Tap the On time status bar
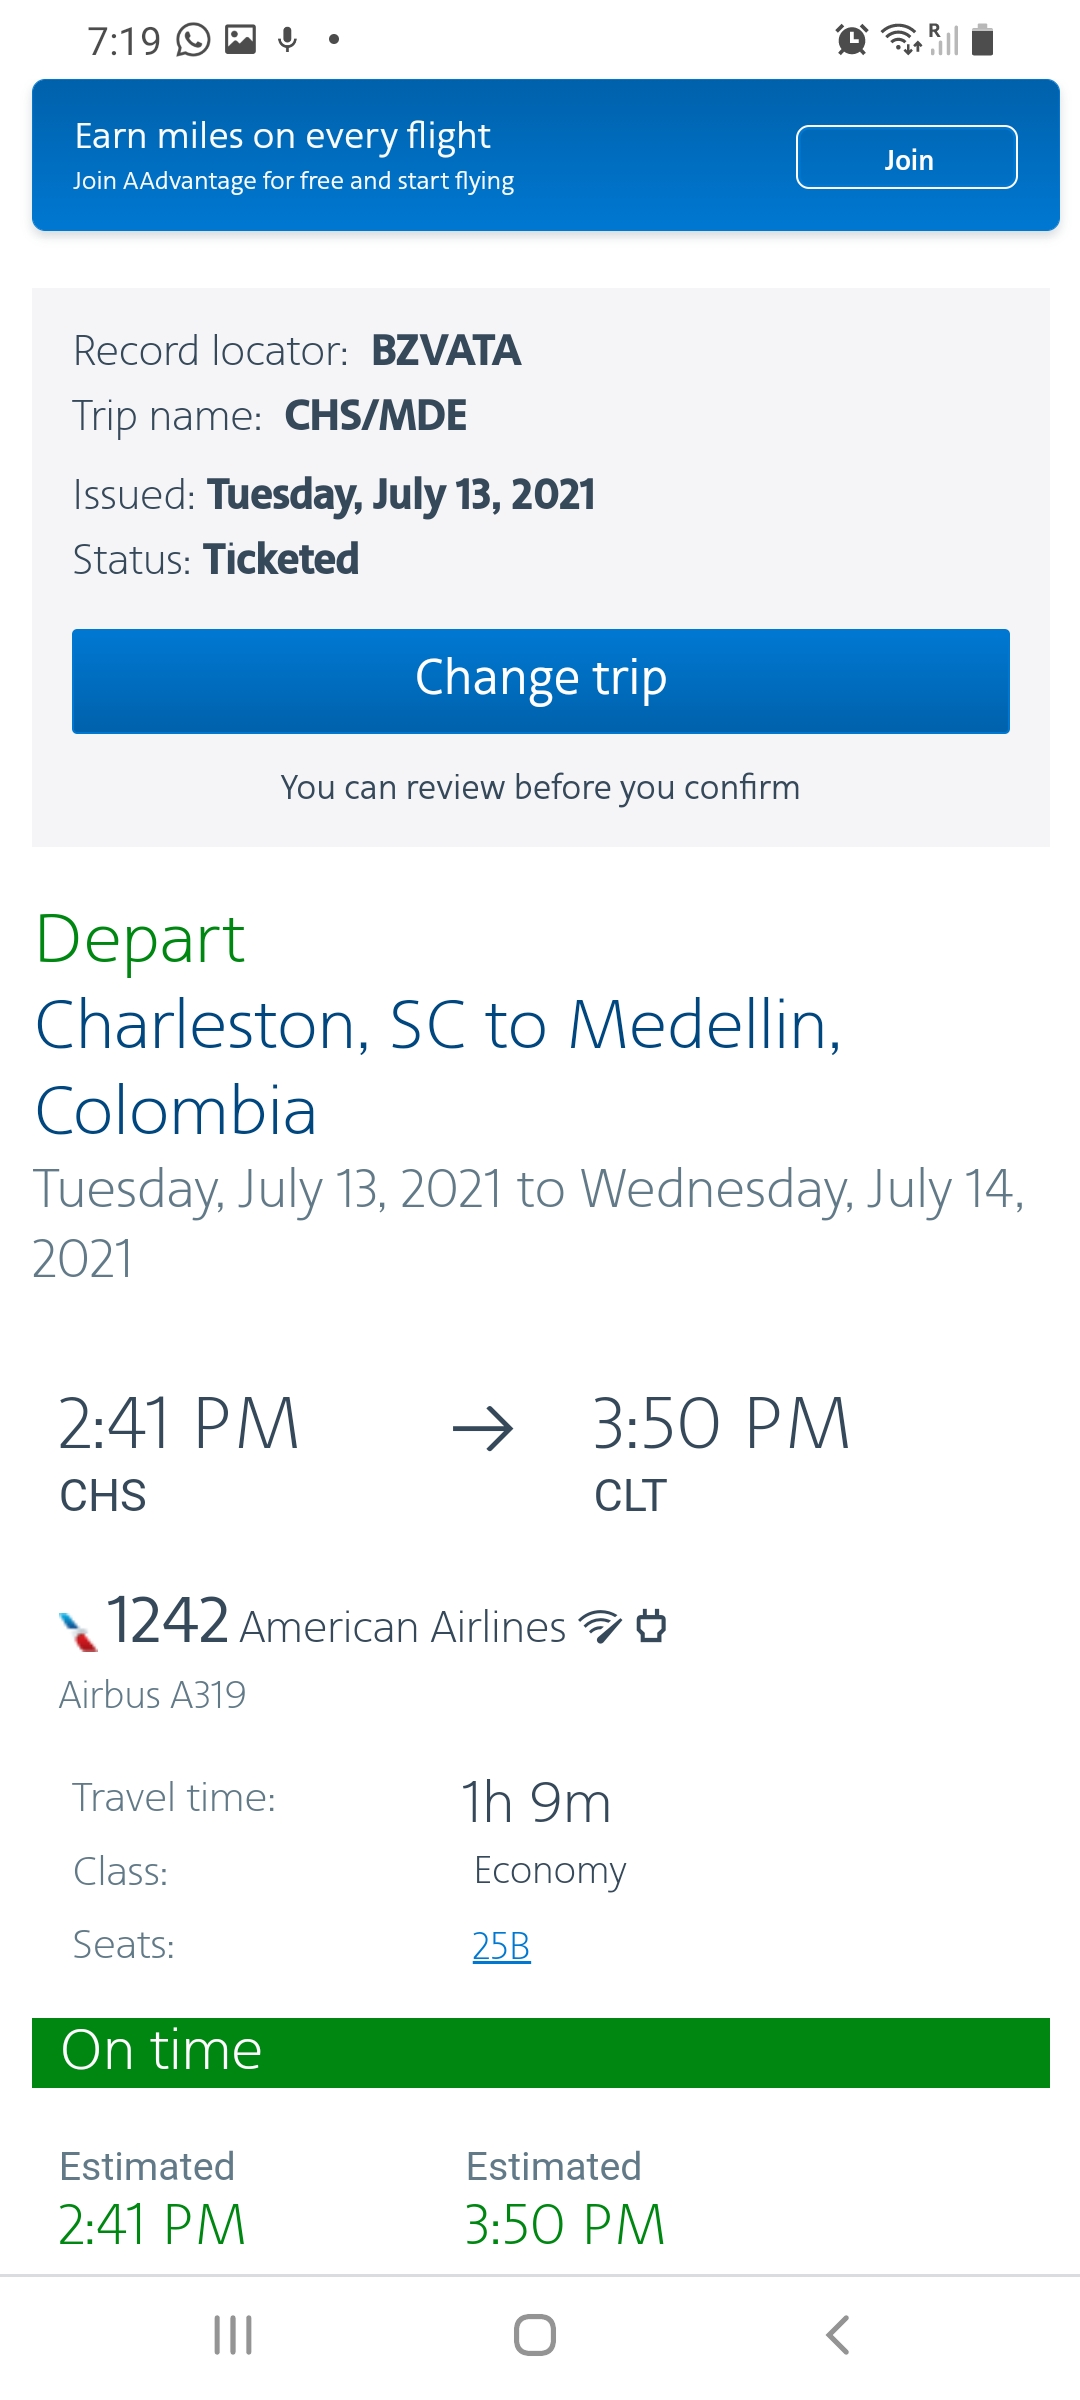Image resolution: width=1080 pixels, height=2400 pixels. (540, 2052)
